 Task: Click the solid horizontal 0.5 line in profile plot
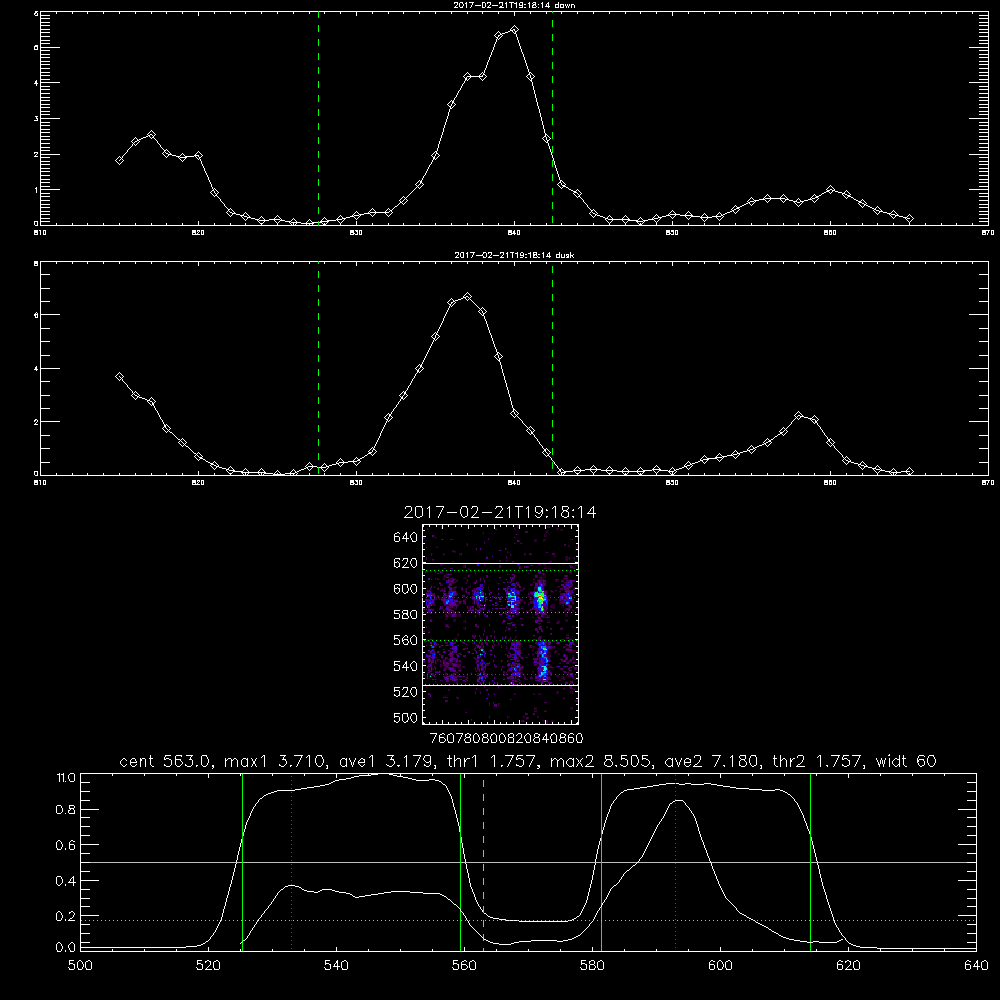tap(528, 862)
